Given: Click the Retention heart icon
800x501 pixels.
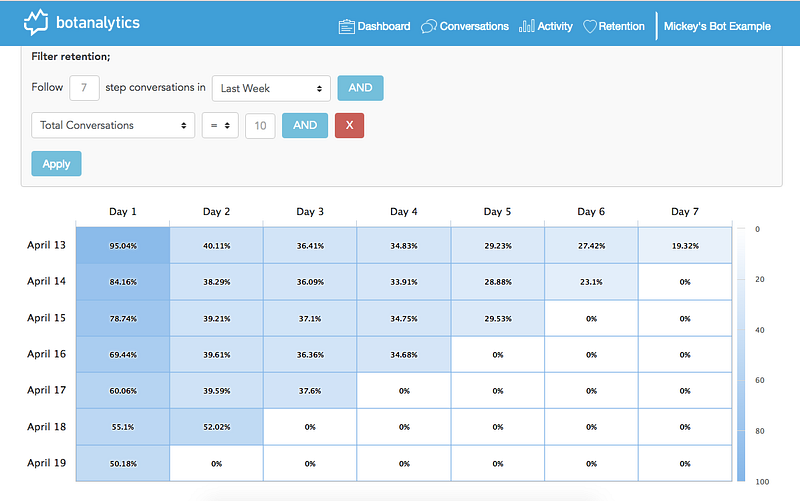Looking at the screenshot, I should (x=589, y=27).
